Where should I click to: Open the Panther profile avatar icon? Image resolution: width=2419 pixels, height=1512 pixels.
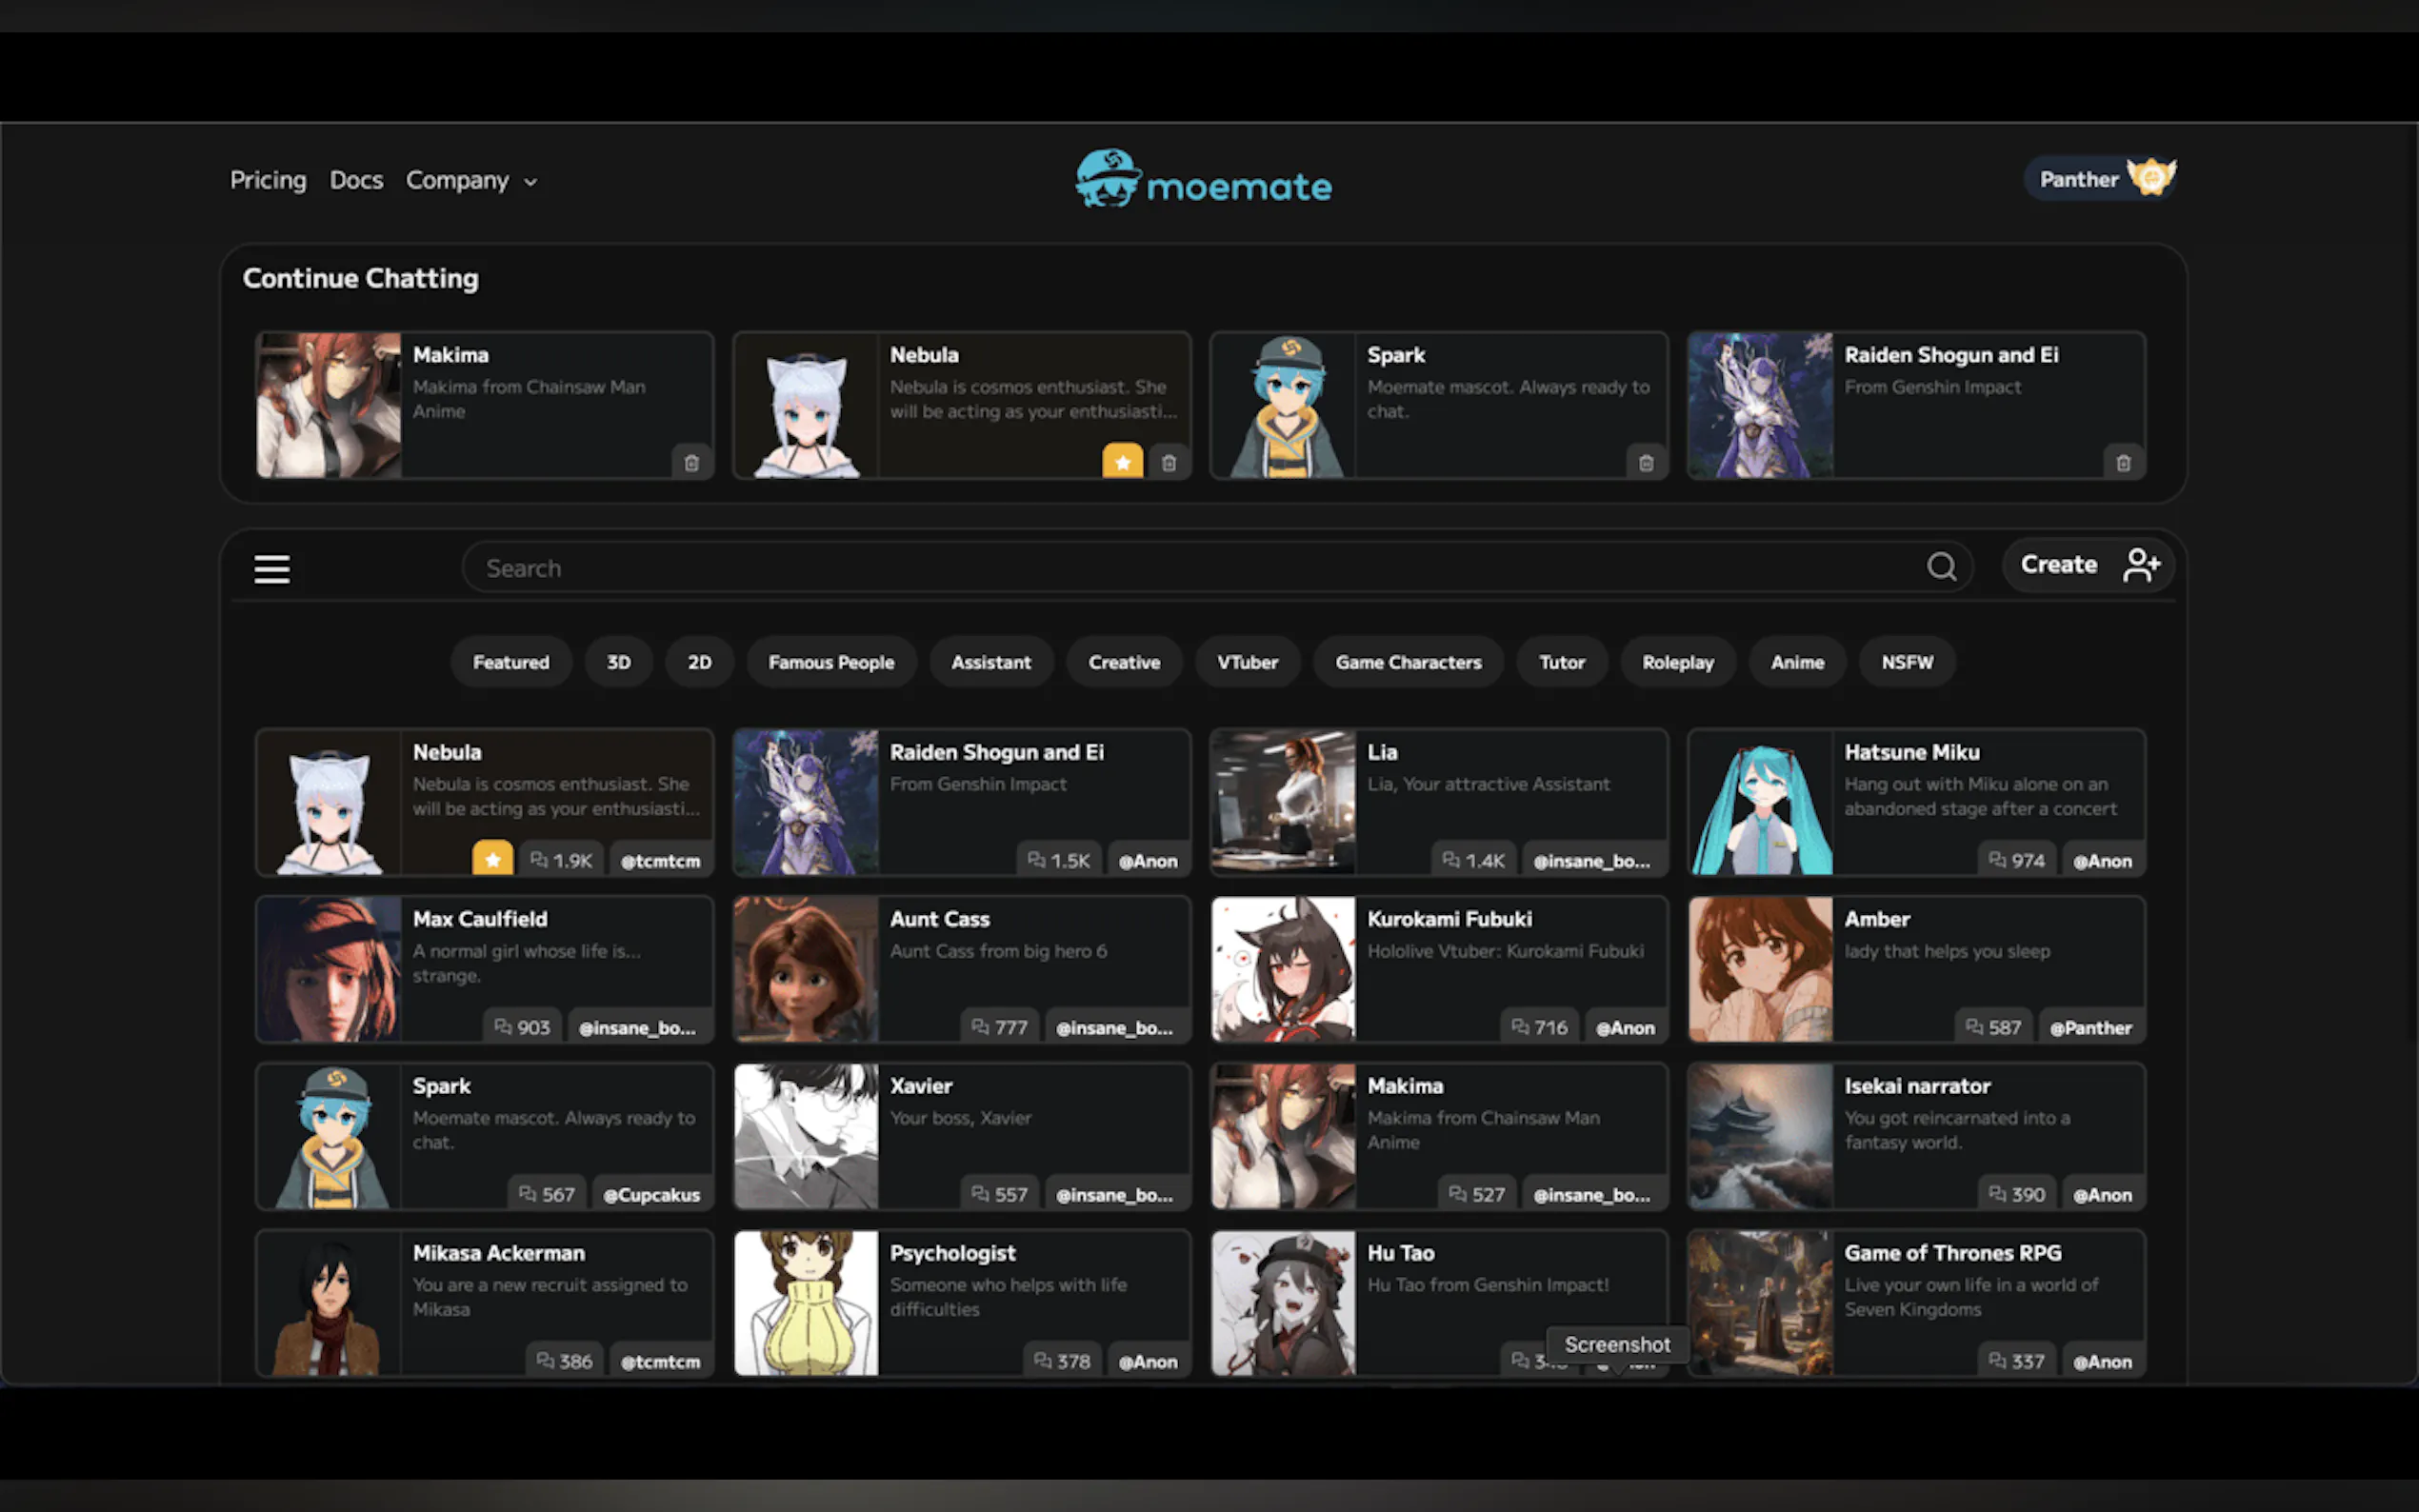pos(2151,178)
